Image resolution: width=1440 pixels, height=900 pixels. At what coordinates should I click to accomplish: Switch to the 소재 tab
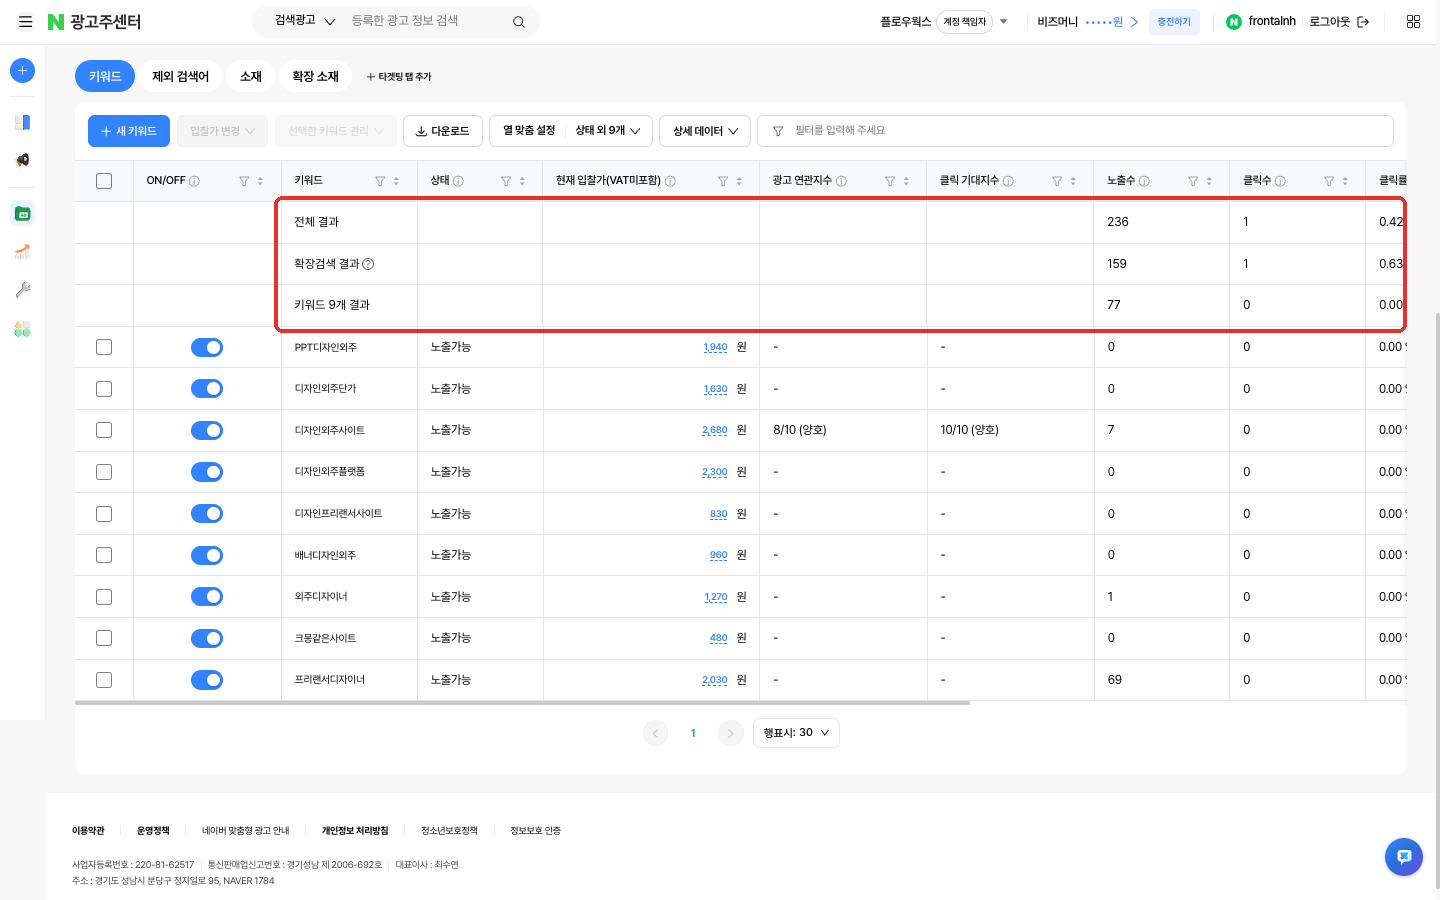pos(251,76)
